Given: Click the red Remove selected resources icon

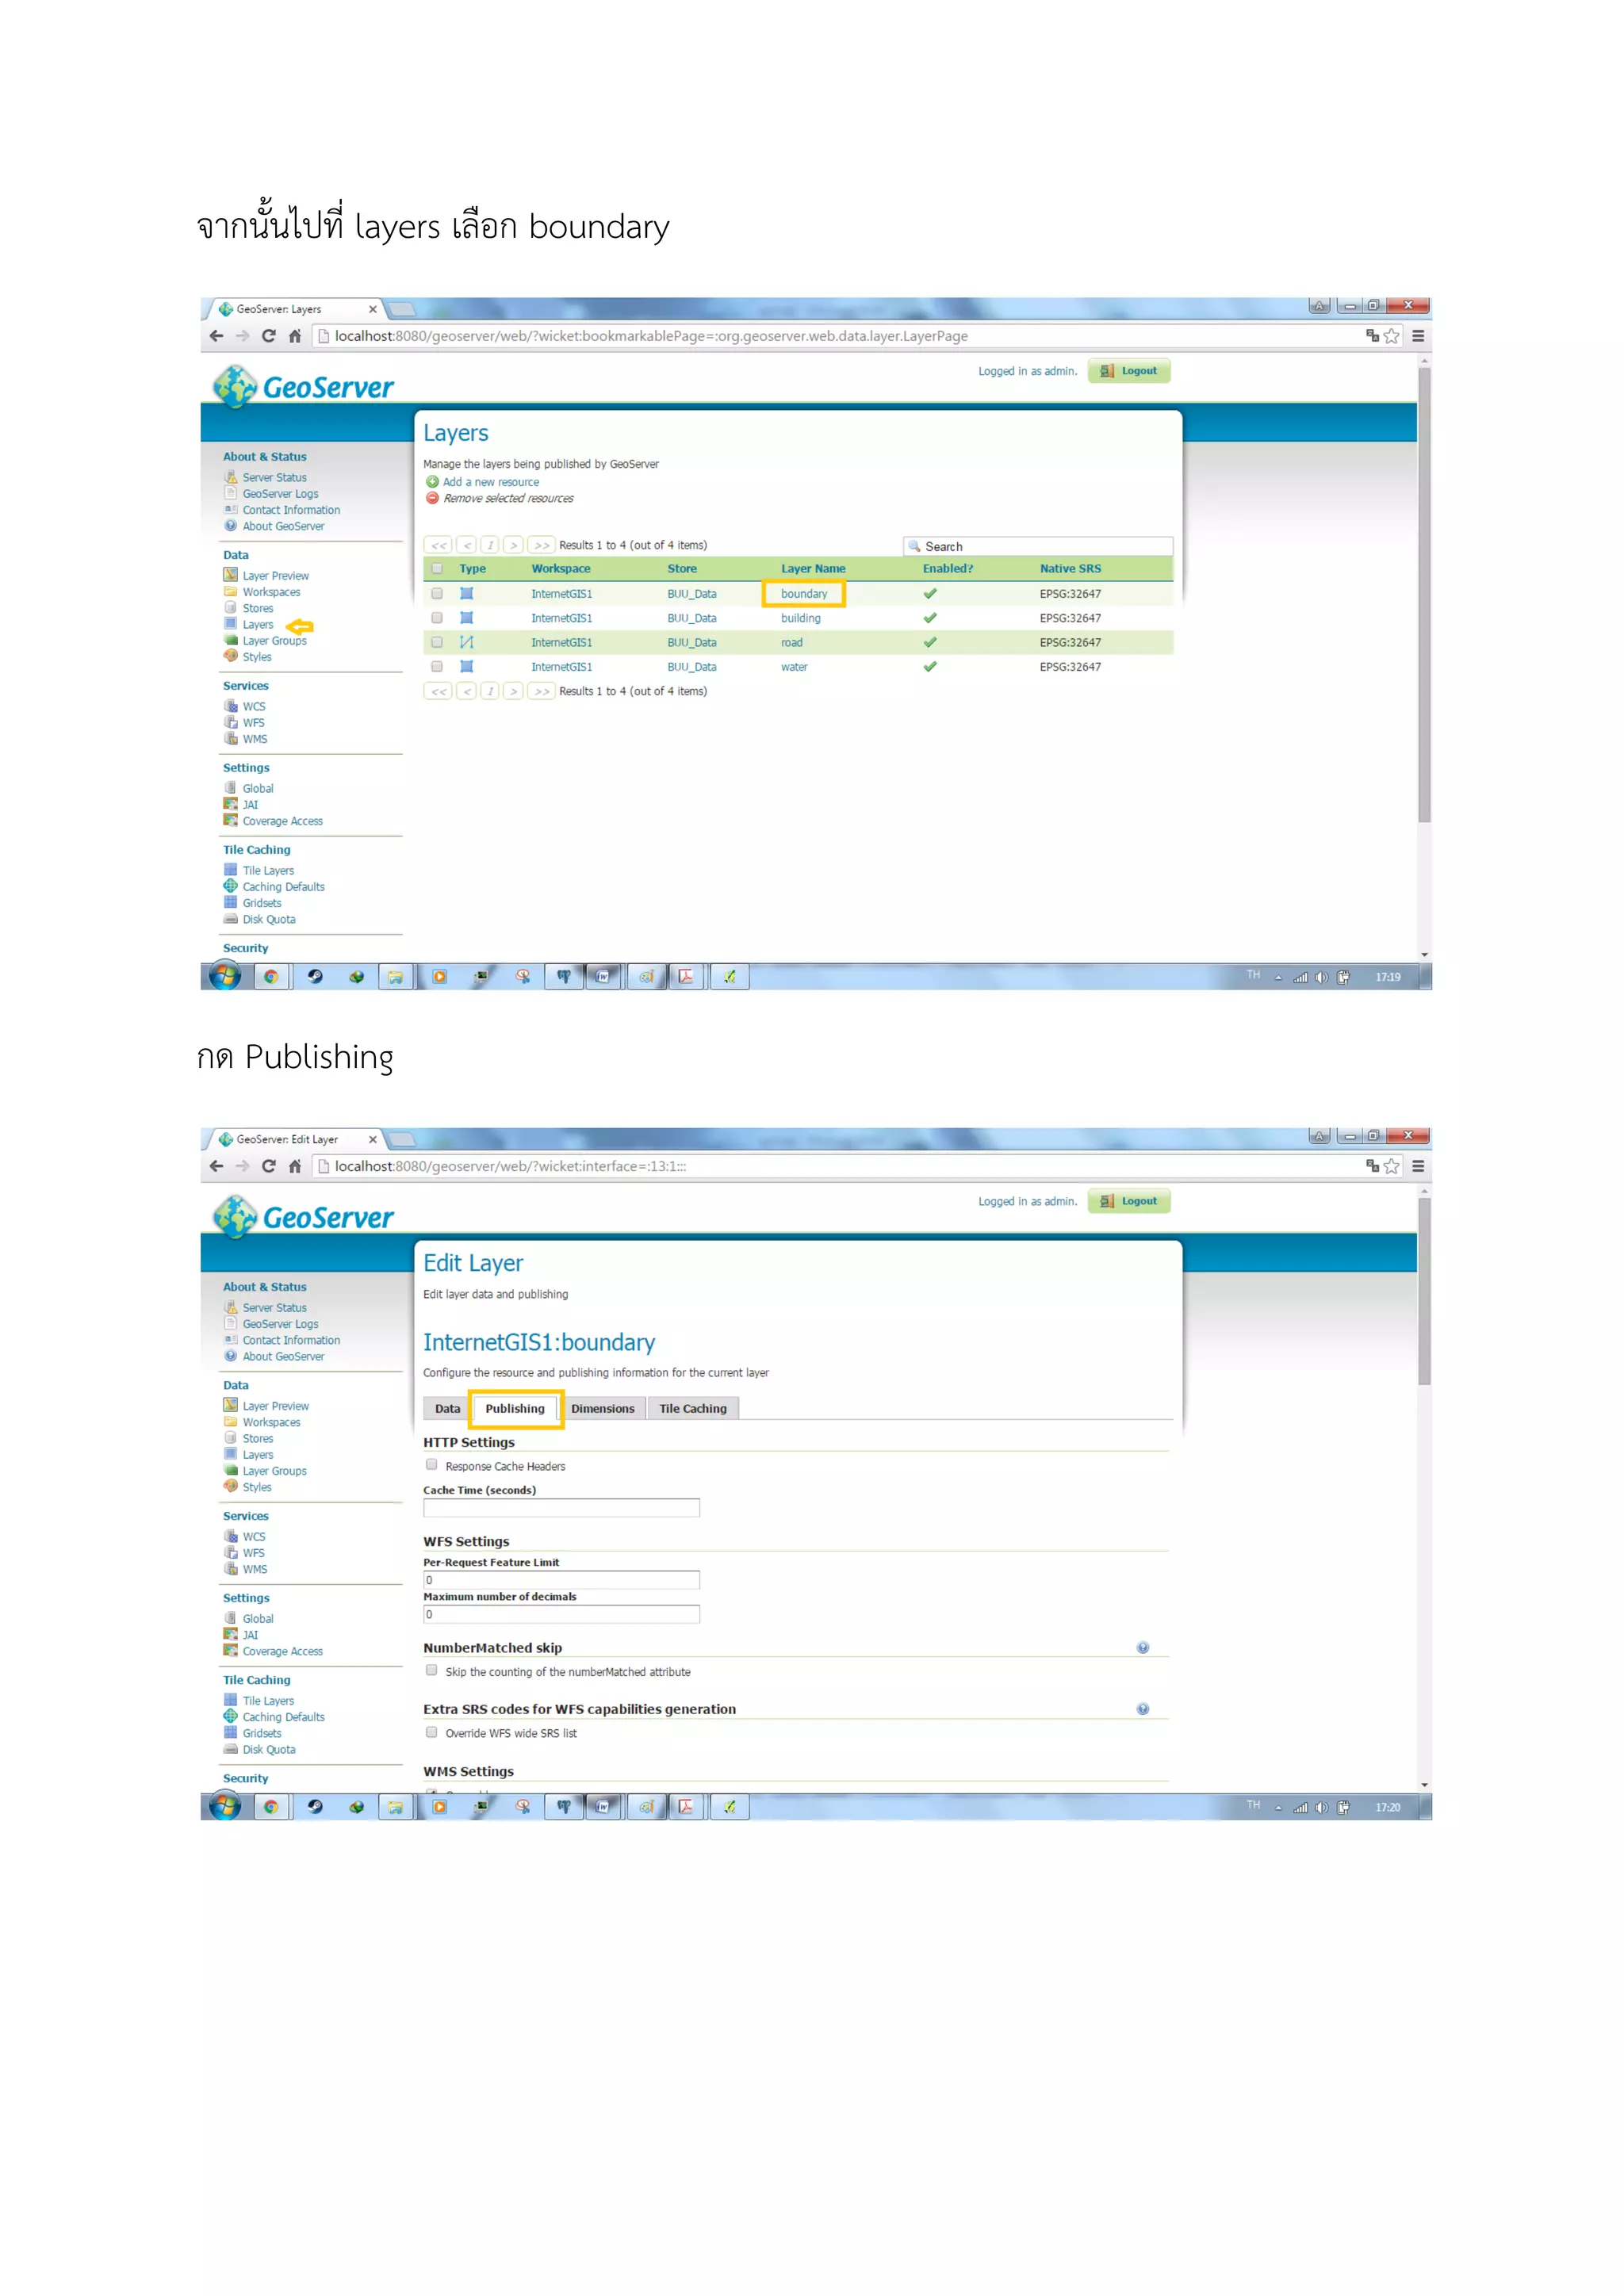Looking at the screenshot, I should pyautogui.click(x=432, y=498).
